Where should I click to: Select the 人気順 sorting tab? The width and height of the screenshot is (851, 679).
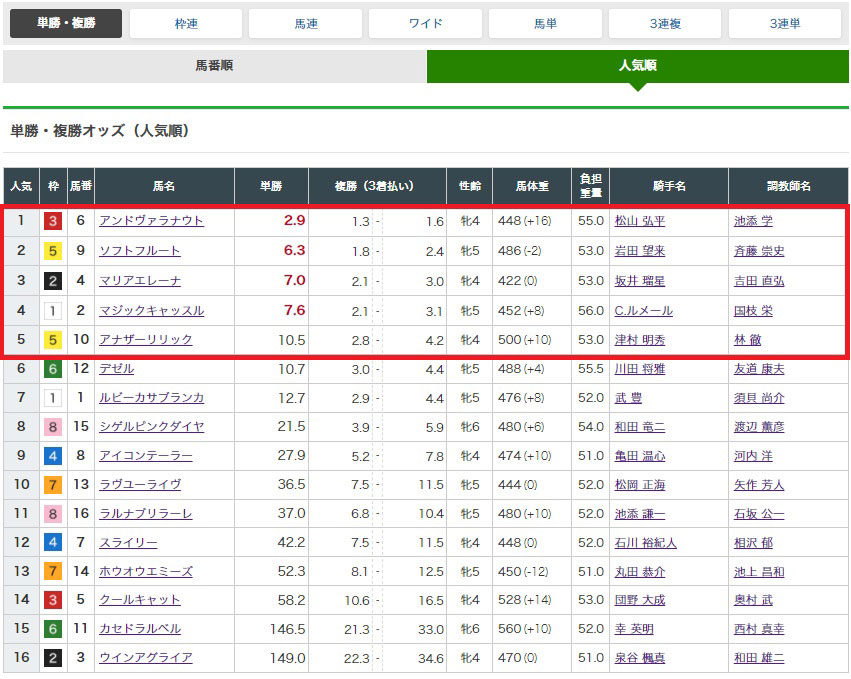[x=637, y=66]
